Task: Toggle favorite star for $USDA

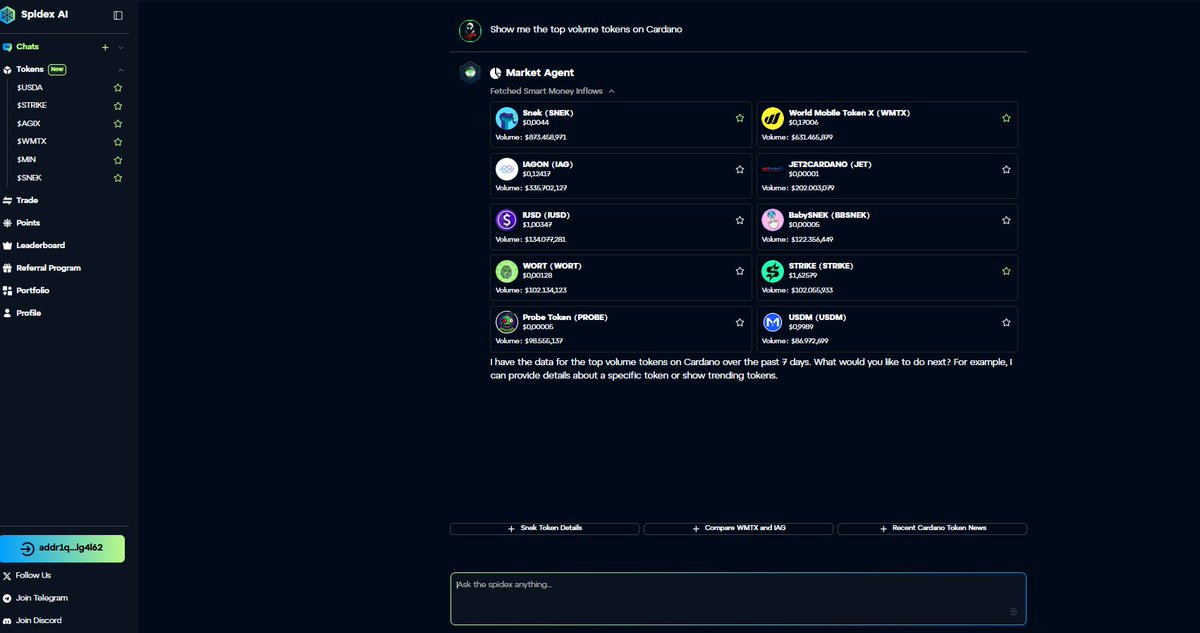Action: click(x=118, y=87)
